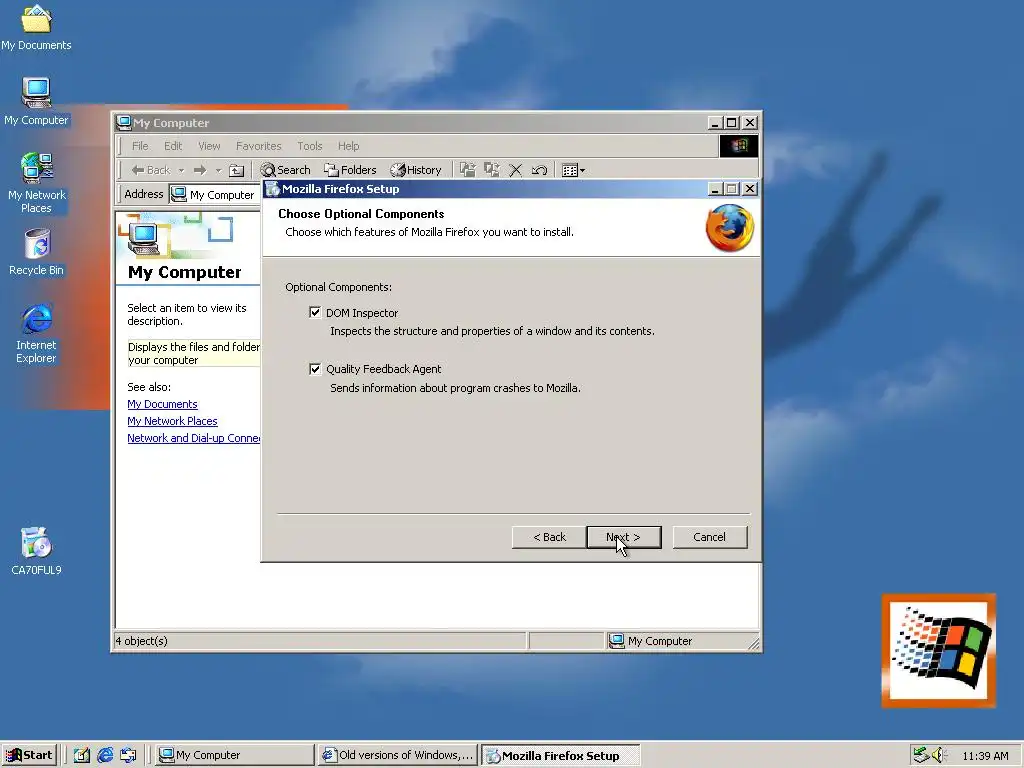Switch to My Computer taskbar button

click(x=234, y=755)
